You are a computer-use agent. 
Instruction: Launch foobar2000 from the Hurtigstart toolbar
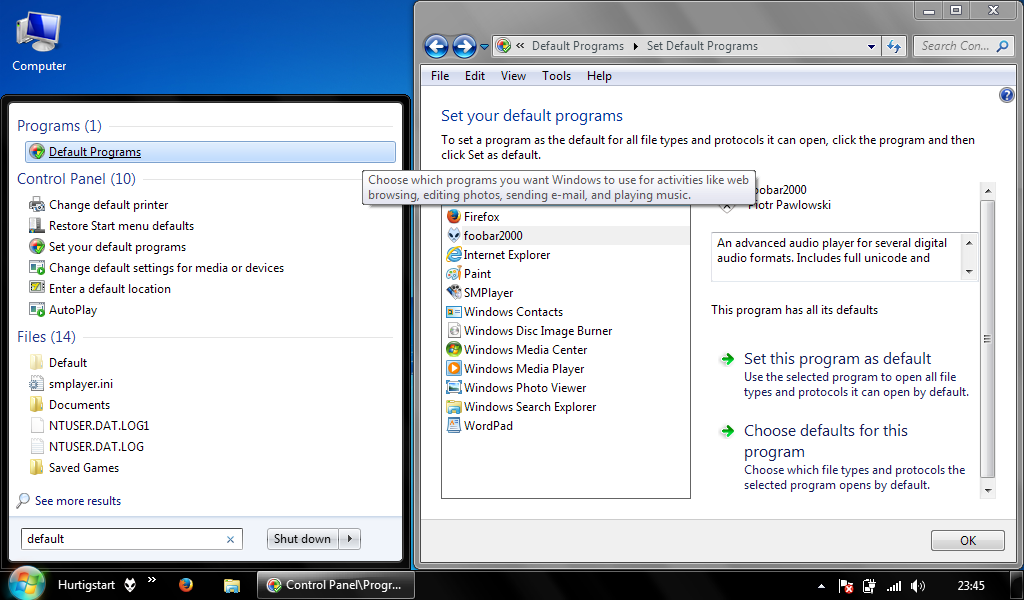click(130, 585)
